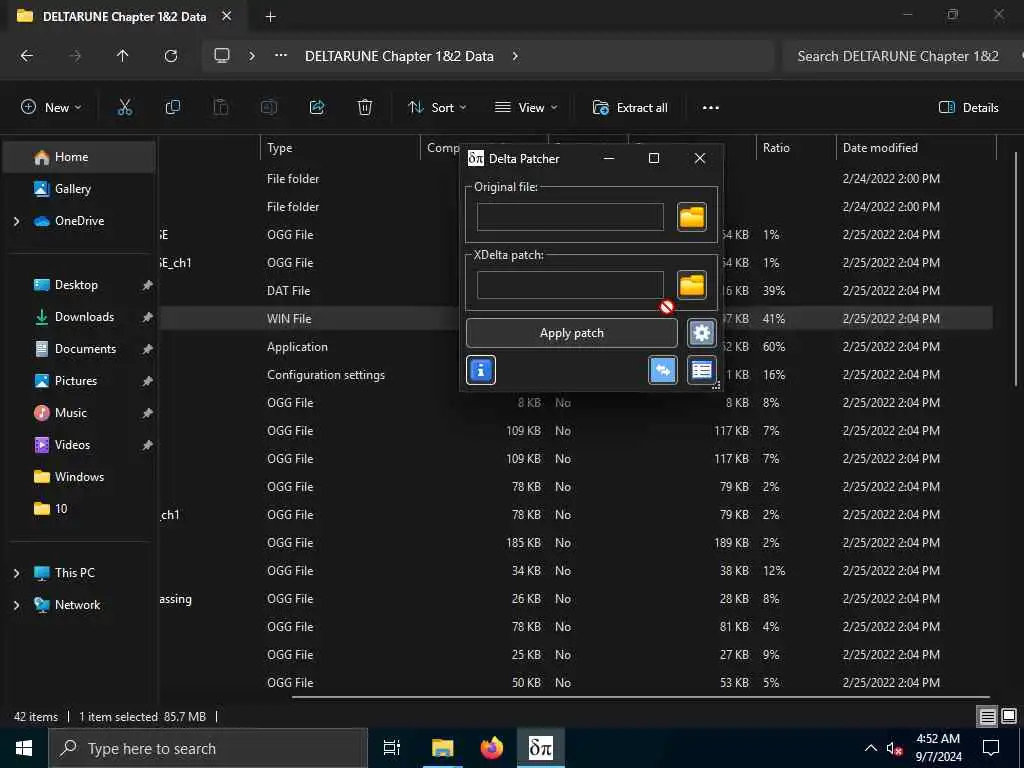The image size is (1024, 768).
Task: Expand OneDrive tree node
Action: (x=16, y=221)
